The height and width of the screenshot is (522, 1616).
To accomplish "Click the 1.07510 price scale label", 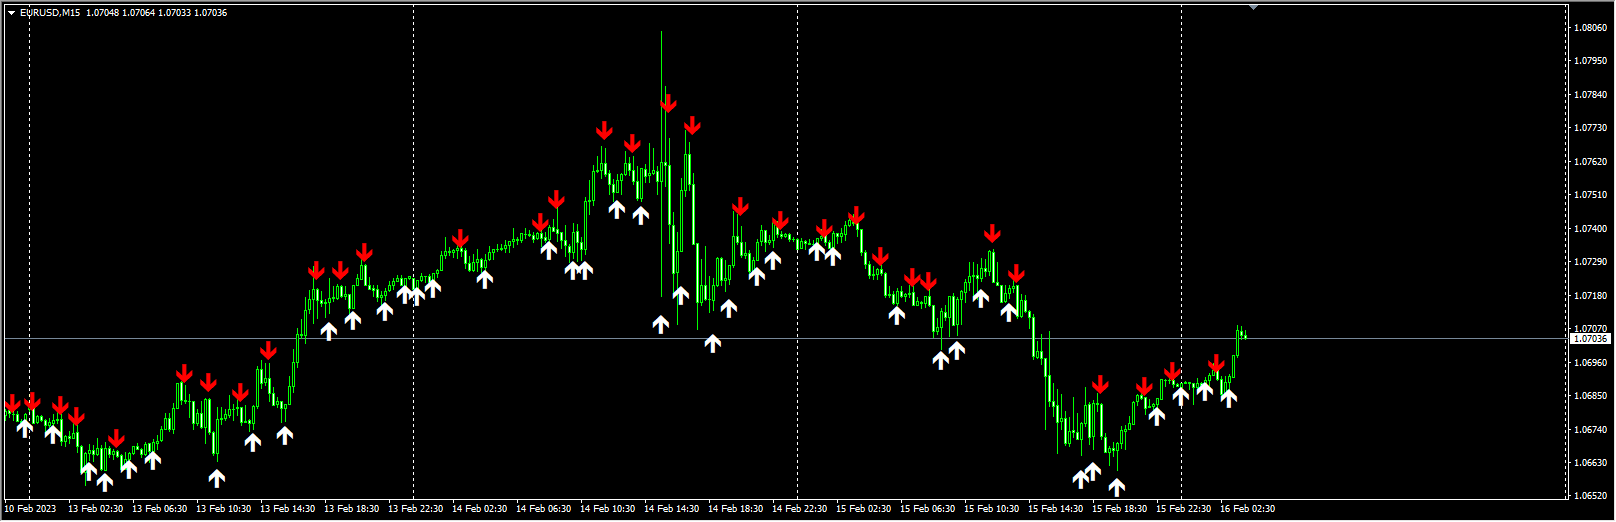I will 1590,195.
